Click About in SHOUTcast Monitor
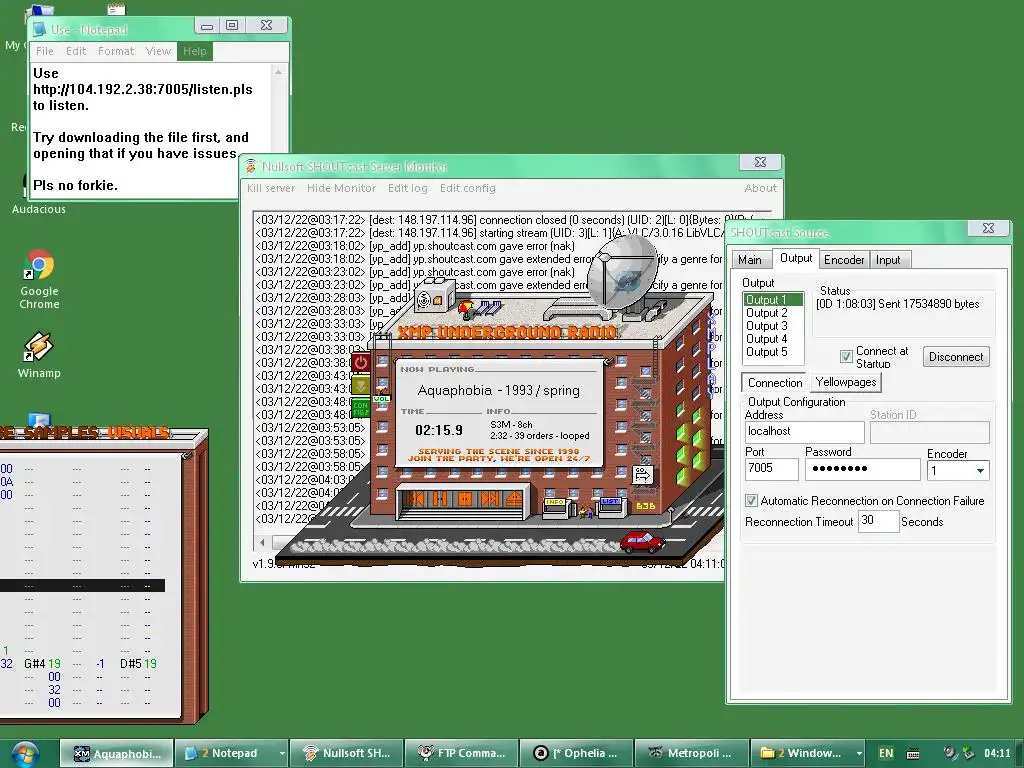 click(761, 188)
